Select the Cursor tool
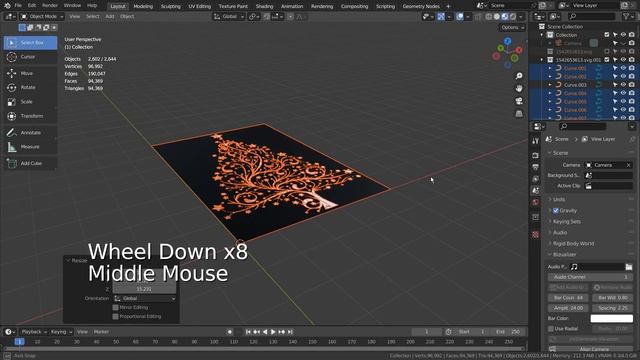 (x=30, y=57)
